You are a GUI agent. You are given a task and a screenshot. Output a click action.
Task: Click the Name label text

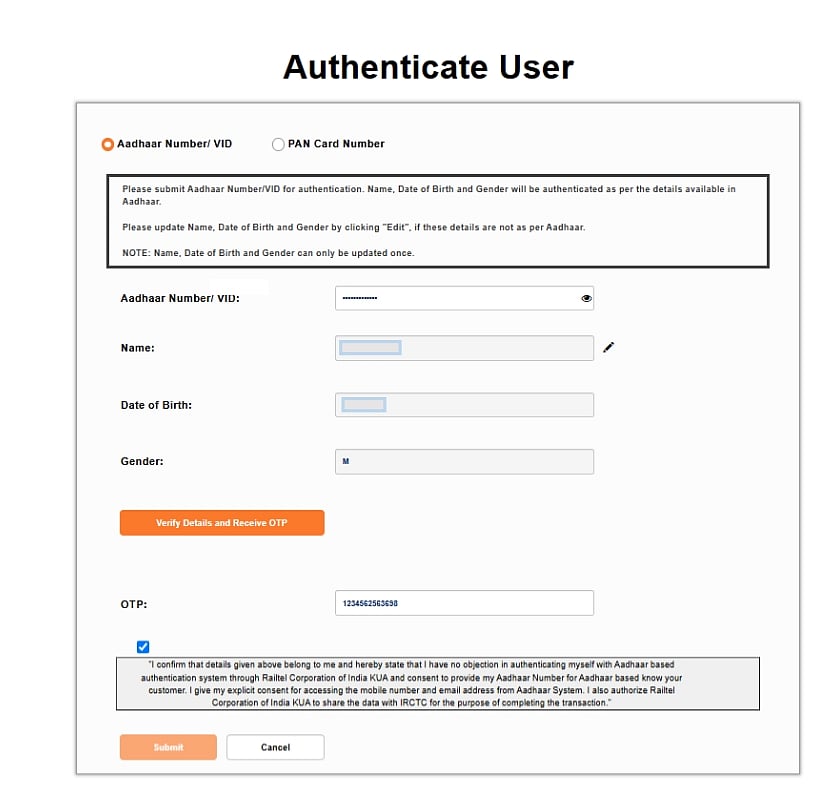[138, 348]
